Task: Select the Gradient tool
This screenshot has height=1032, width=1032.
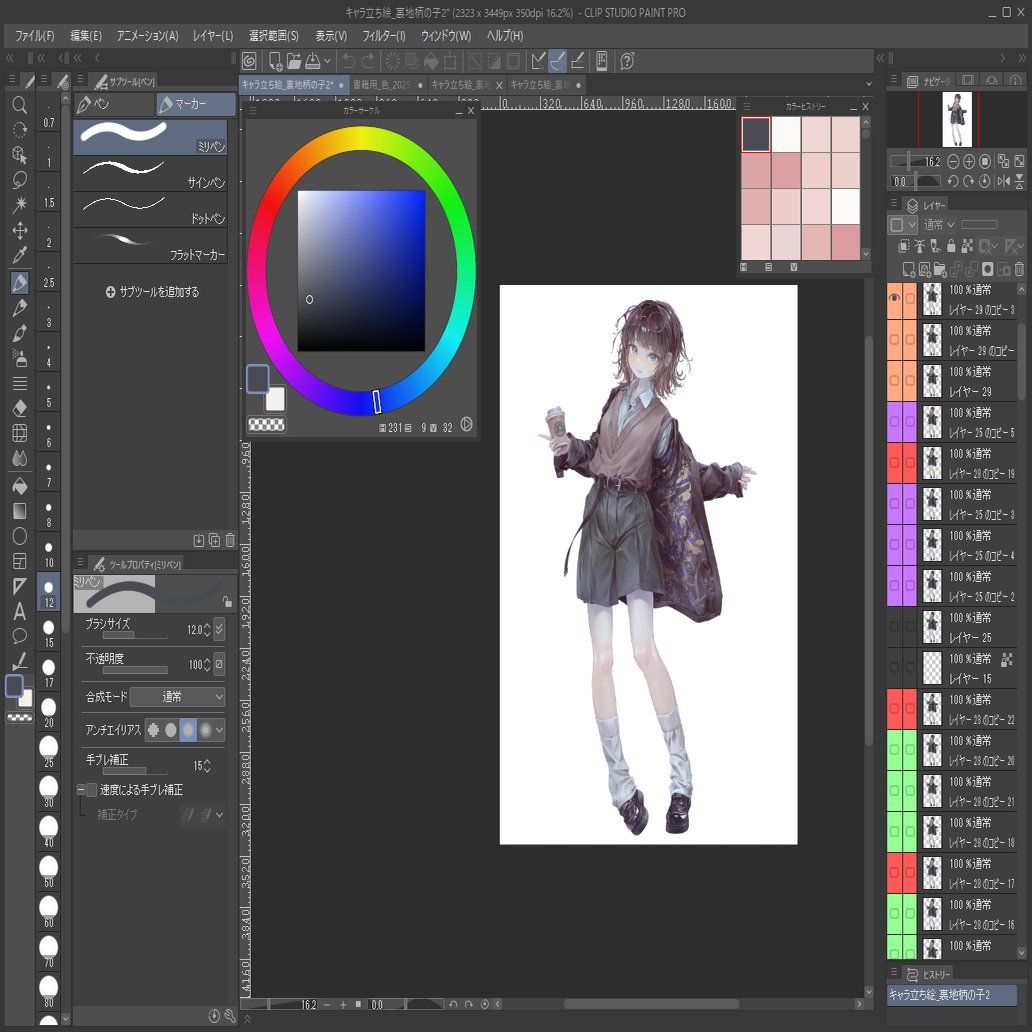Action: click(x=20, y=511)
